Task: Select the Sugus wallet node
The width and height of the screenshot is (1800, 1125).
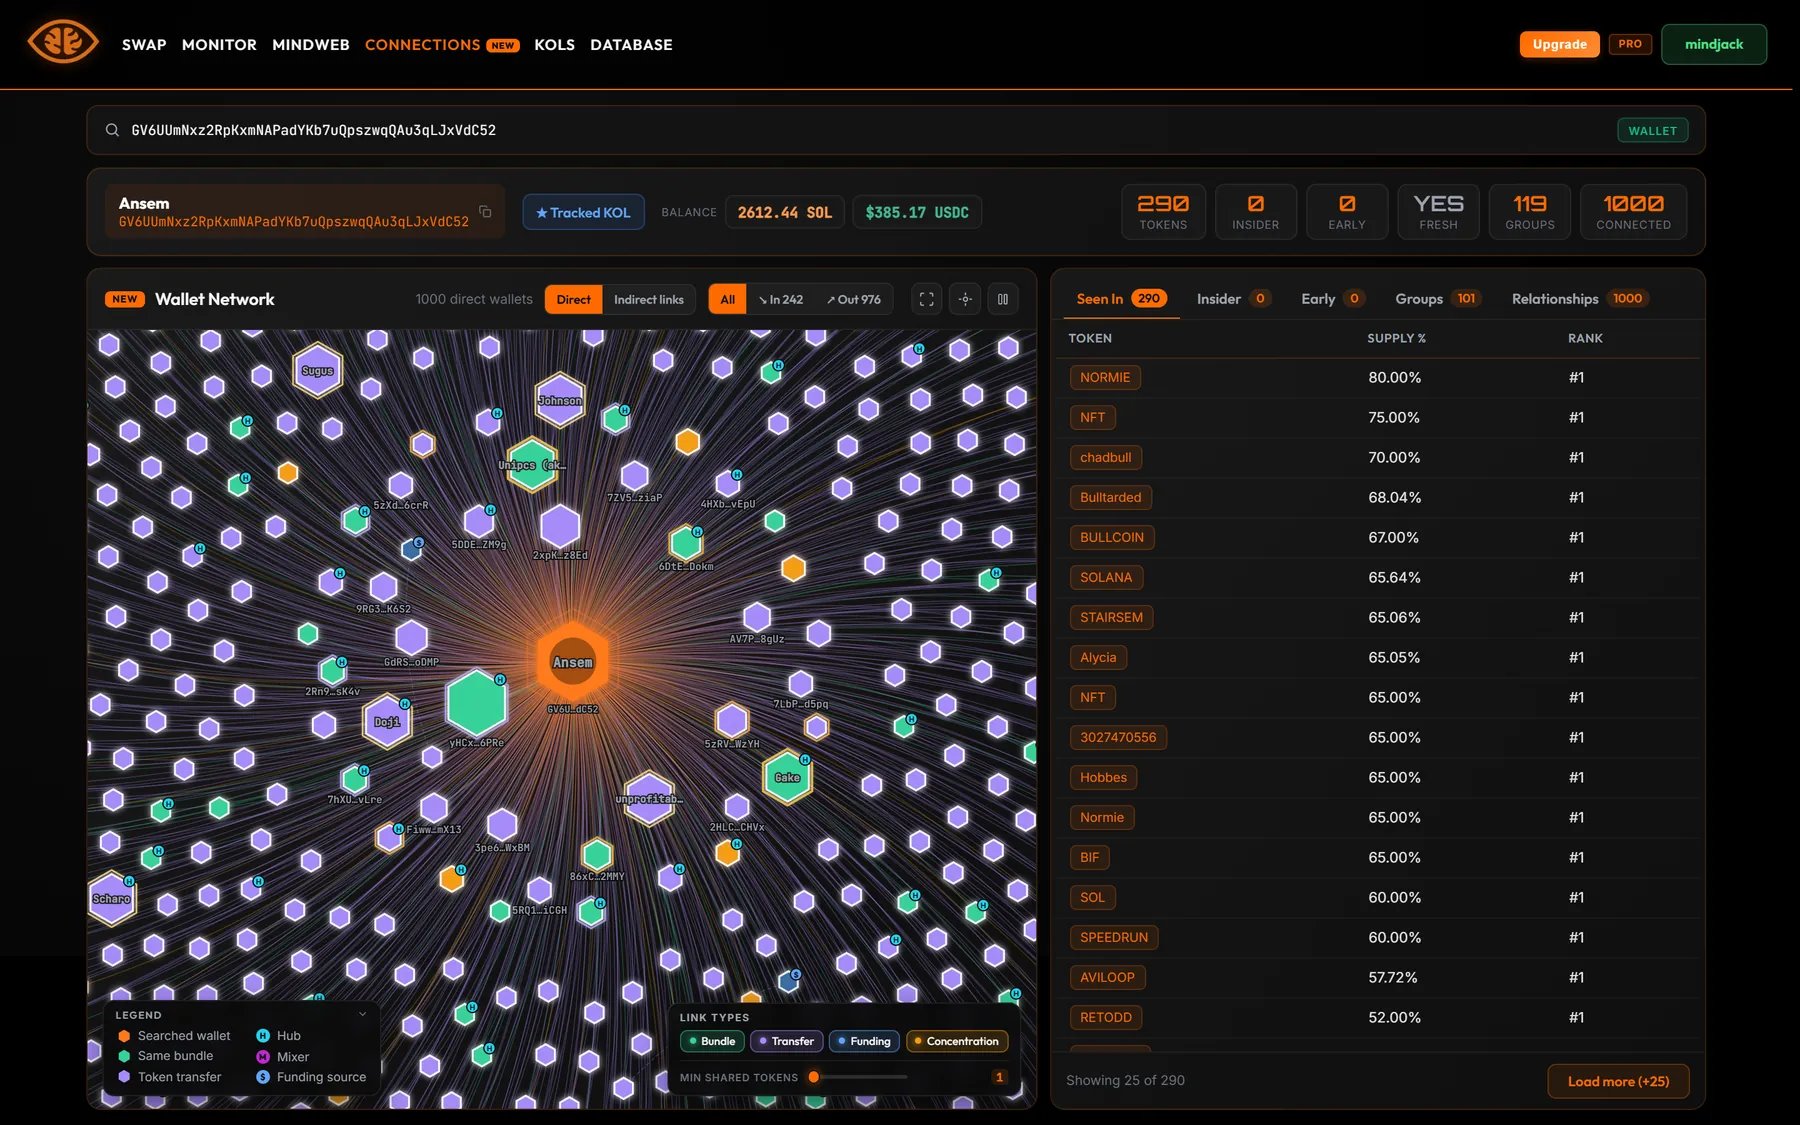Action: 318,370
